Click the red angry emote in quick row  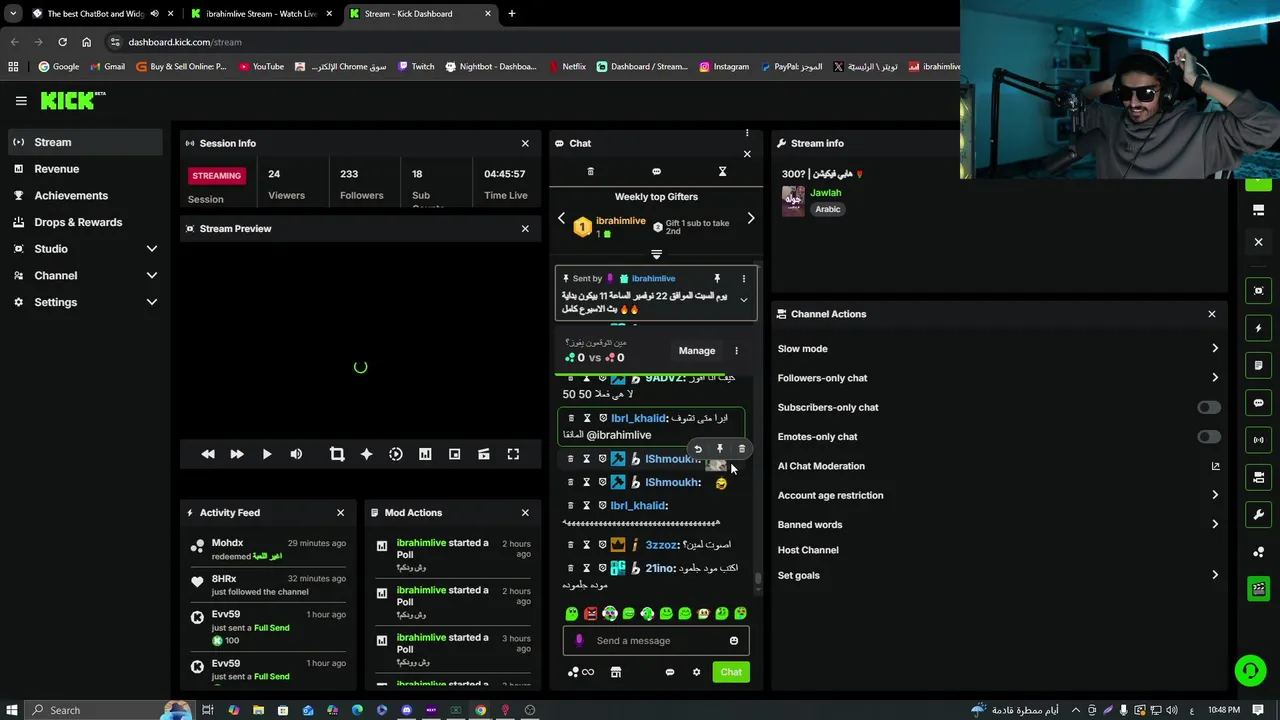[x=591, y=613]
